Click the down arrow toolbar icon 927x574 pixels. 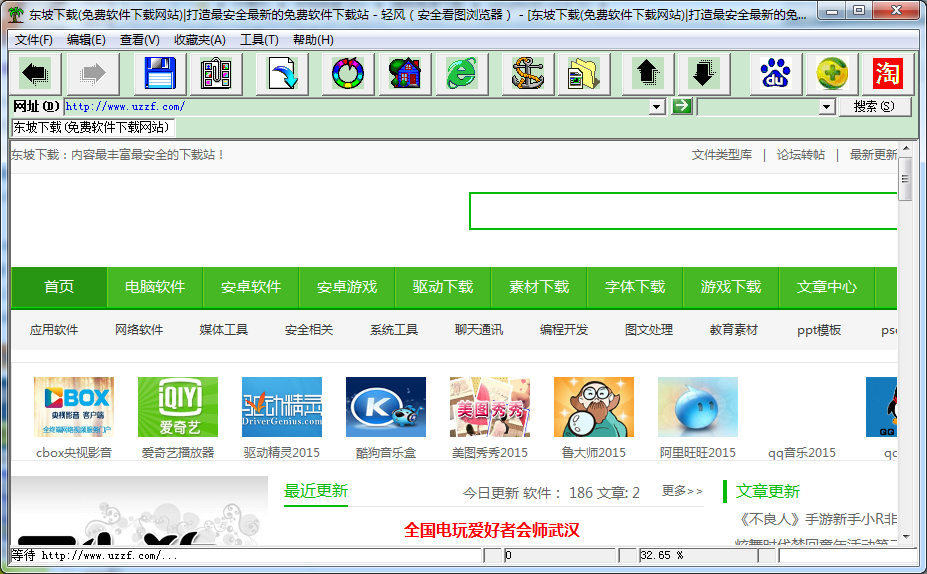(x=704, y=74)
